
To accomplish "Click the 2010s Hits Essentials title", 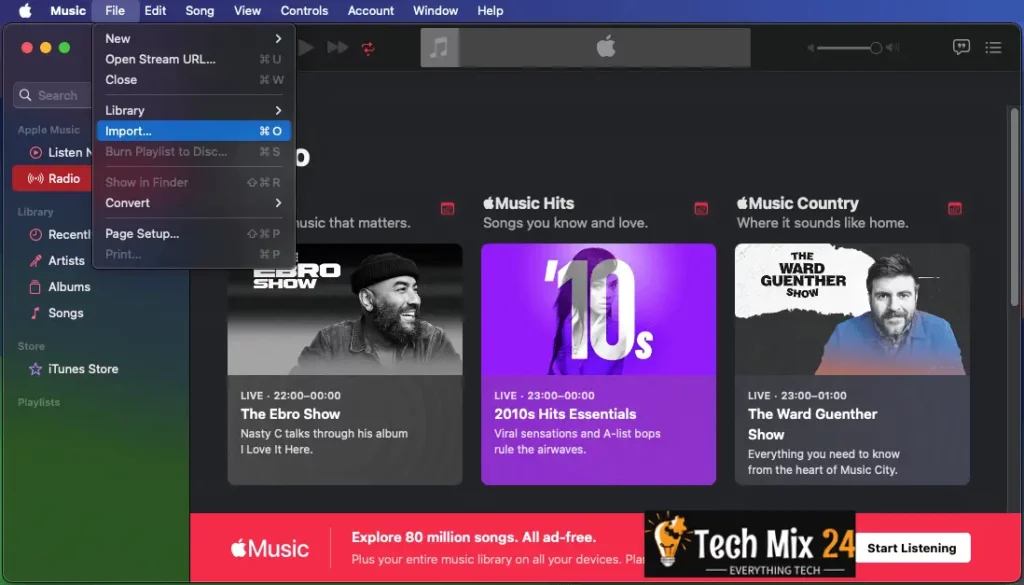I will click(565, 414).
